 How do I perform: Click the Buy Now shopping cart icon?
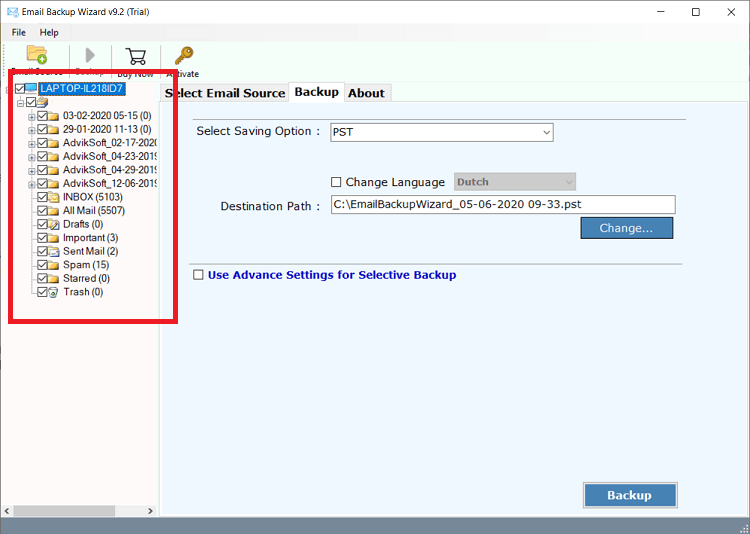(x=136, y=56)
